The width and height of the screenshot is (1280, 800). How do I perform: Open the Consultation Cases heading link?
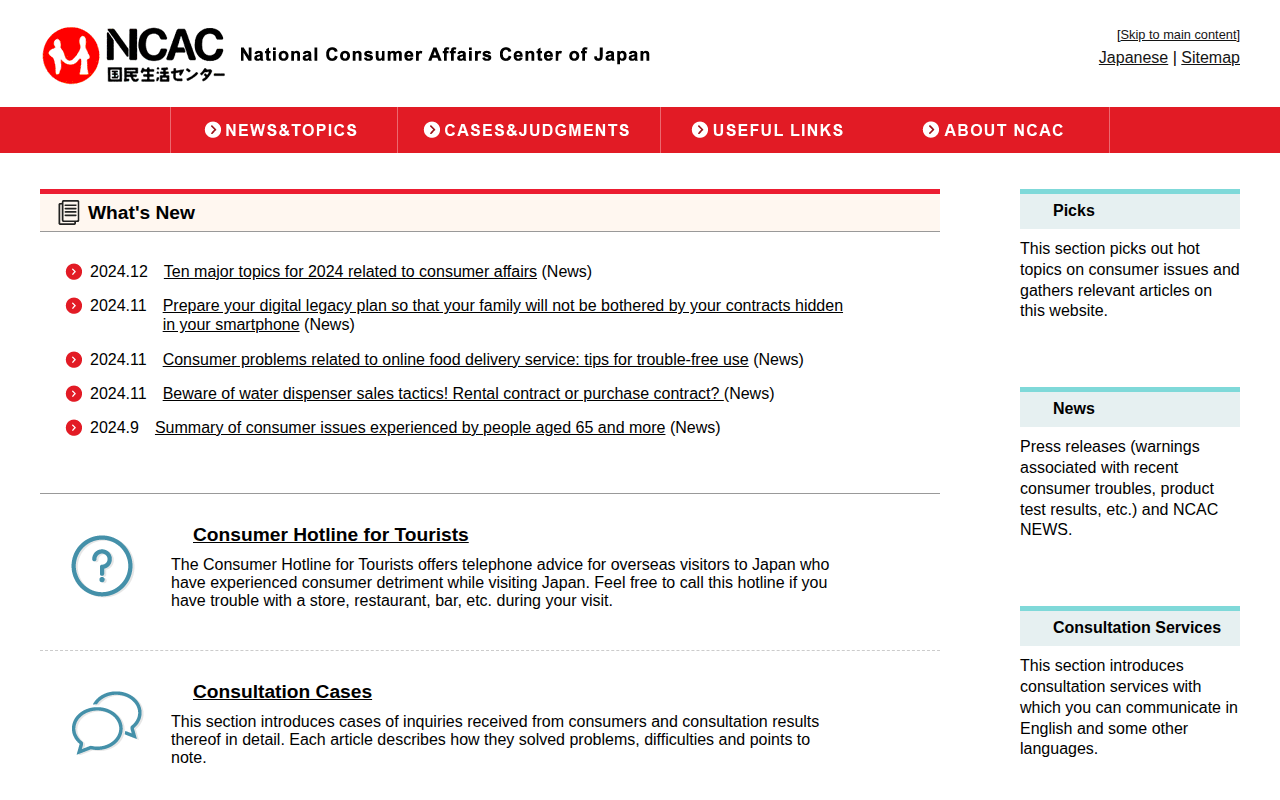(282, 692)
